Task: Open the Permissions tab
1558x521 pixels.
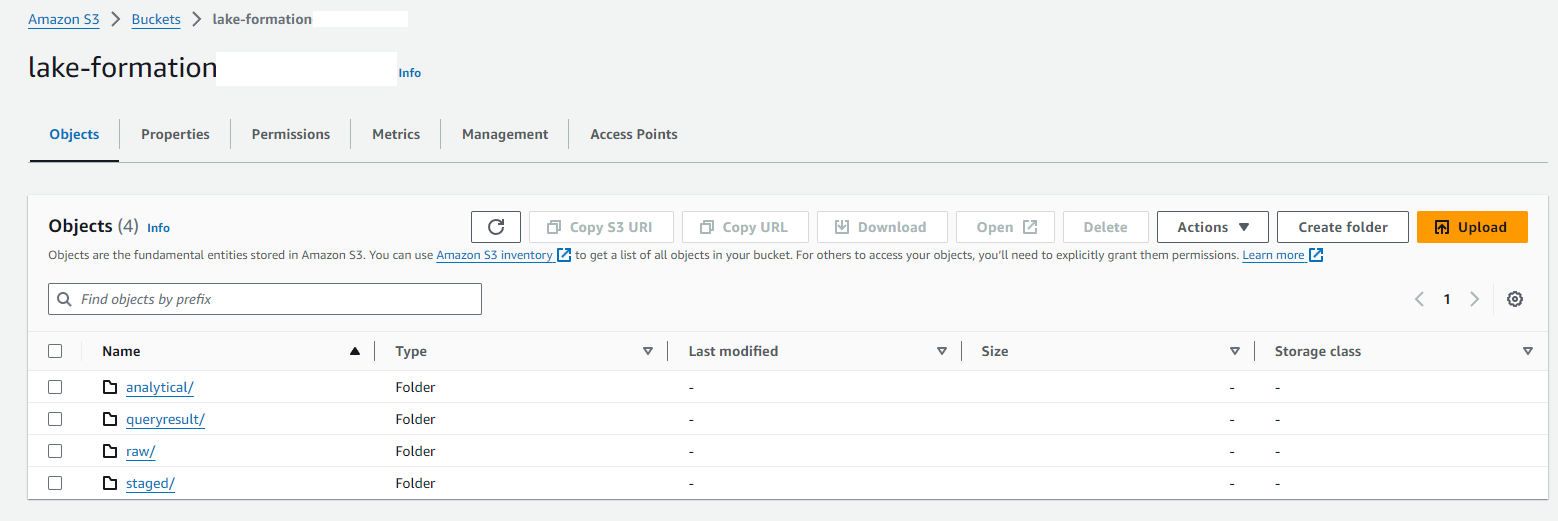Action: point(291,134)
